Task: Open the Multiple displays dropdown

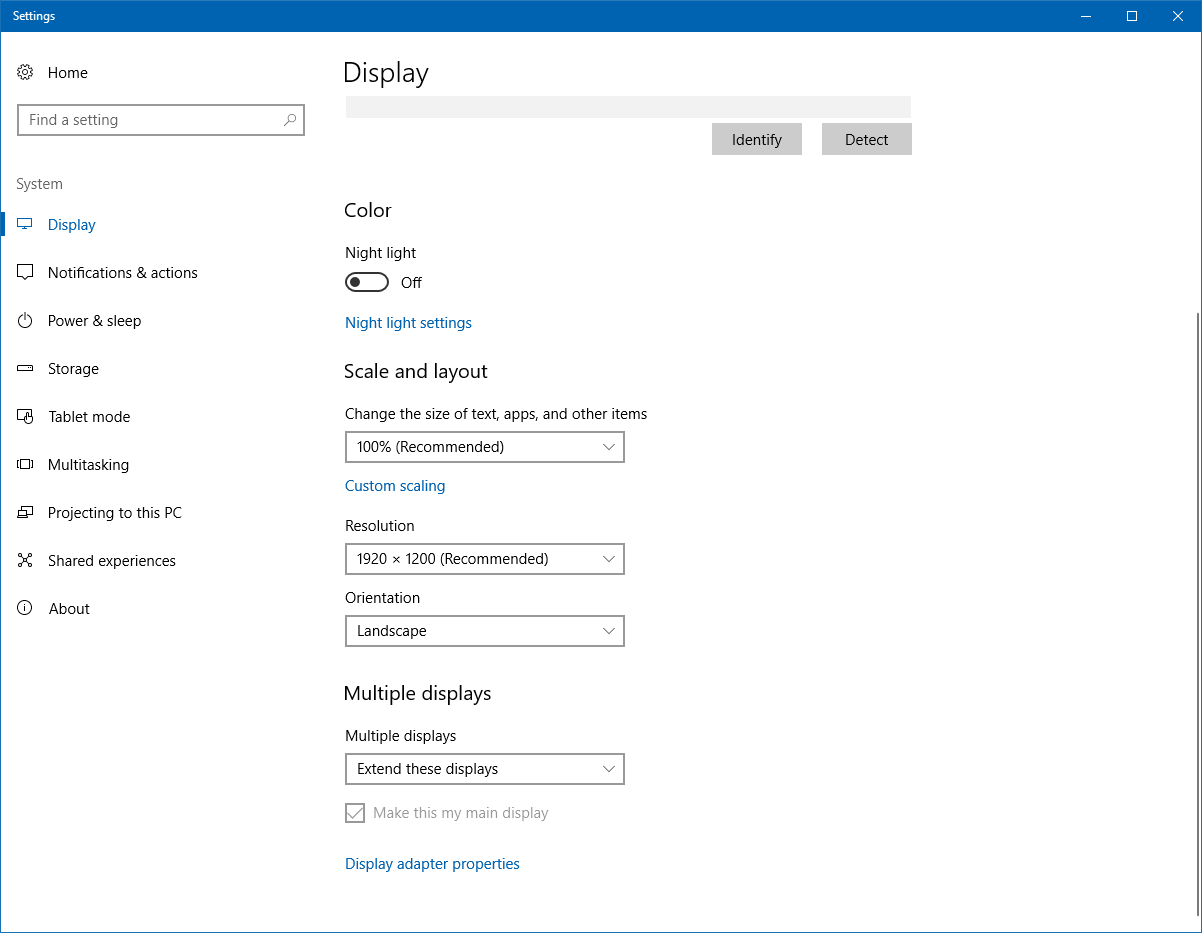Action: coord(484,769)
